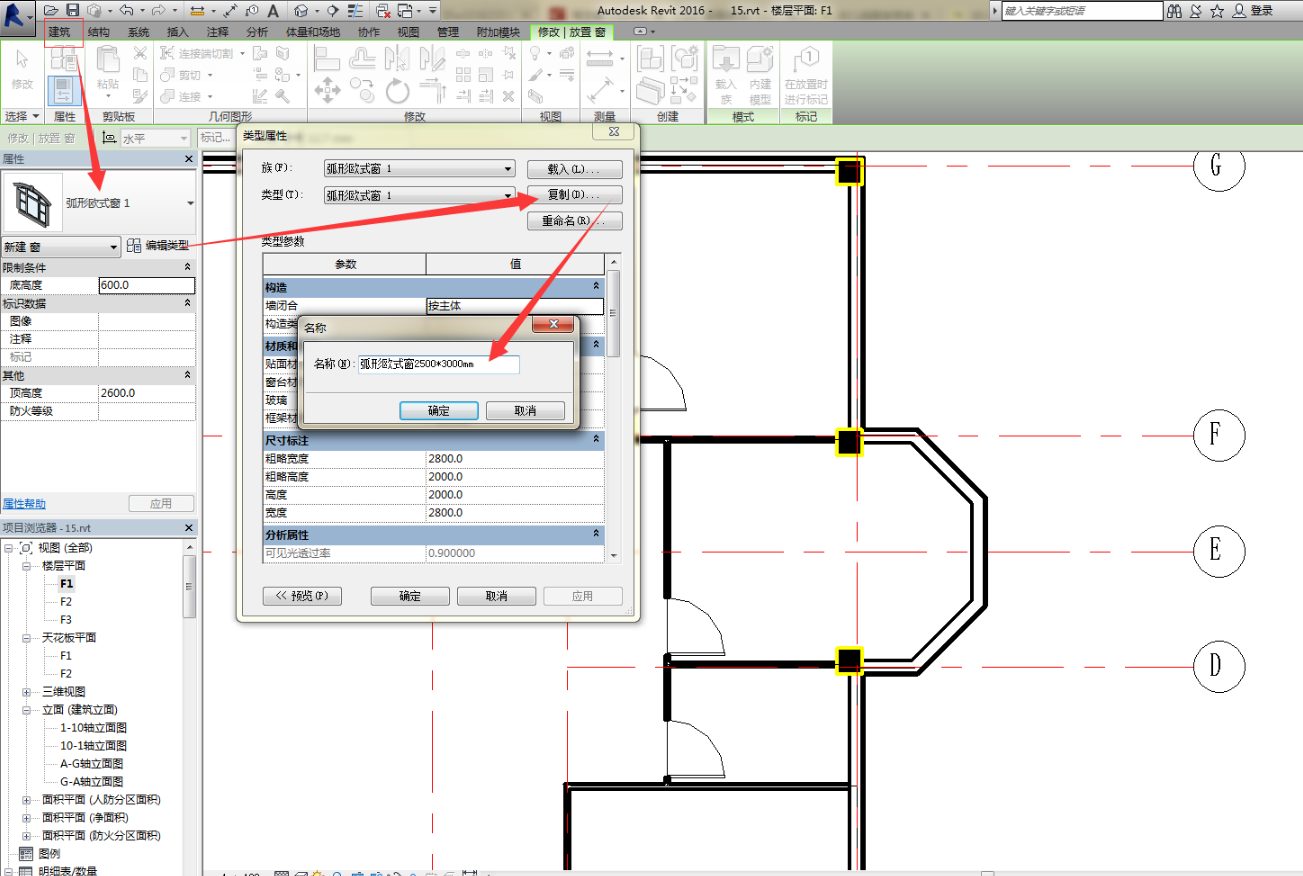Open the 注释 ribbon tab
The image size is (1303, 876).
(x=218, y=32)
